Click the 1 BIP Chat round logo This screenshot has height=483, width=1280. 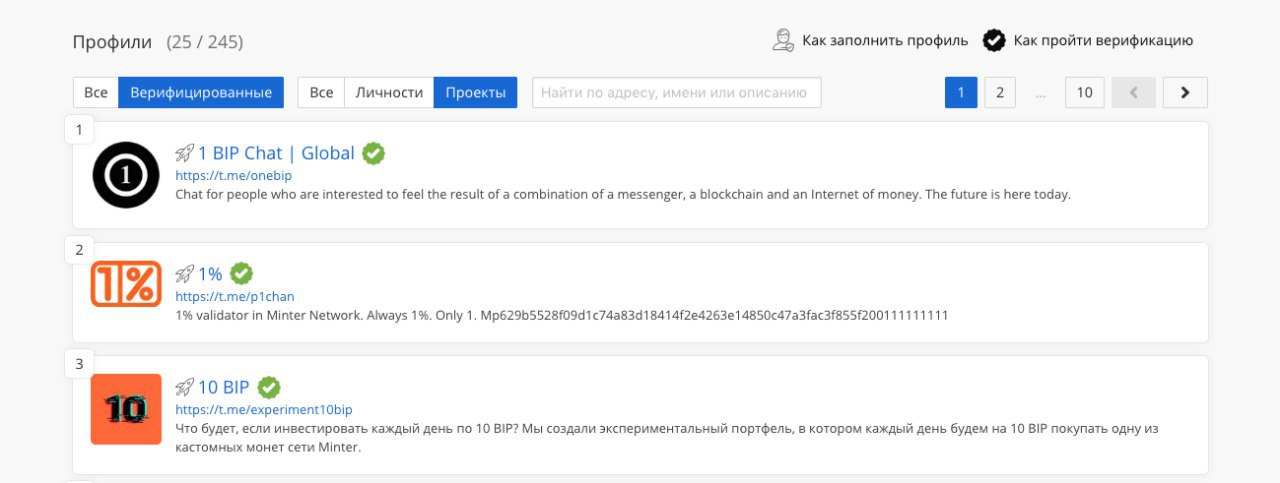tap(126, 175)
